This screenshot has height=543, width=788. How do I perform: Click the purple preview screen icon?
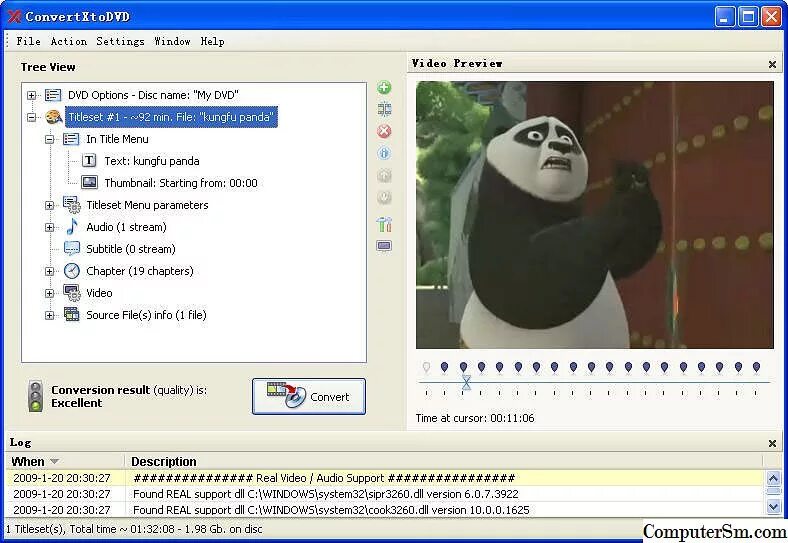(384, 246)
